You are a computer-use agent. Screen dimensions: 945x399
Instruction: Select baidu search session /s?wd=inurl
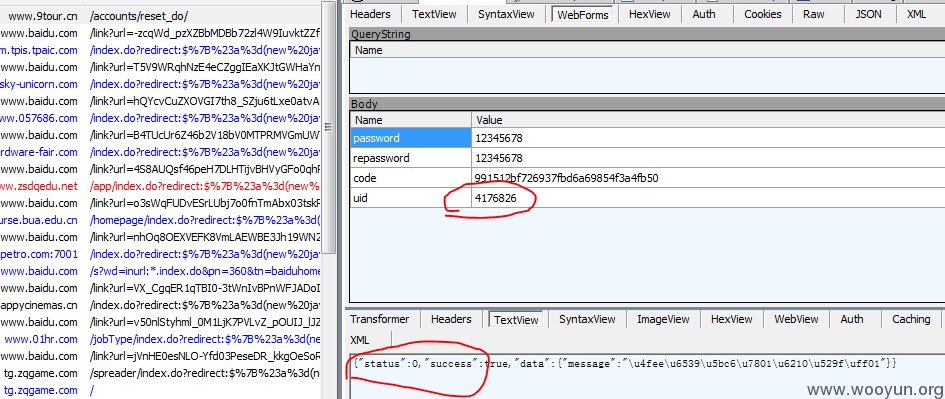[x=160, y=271]
